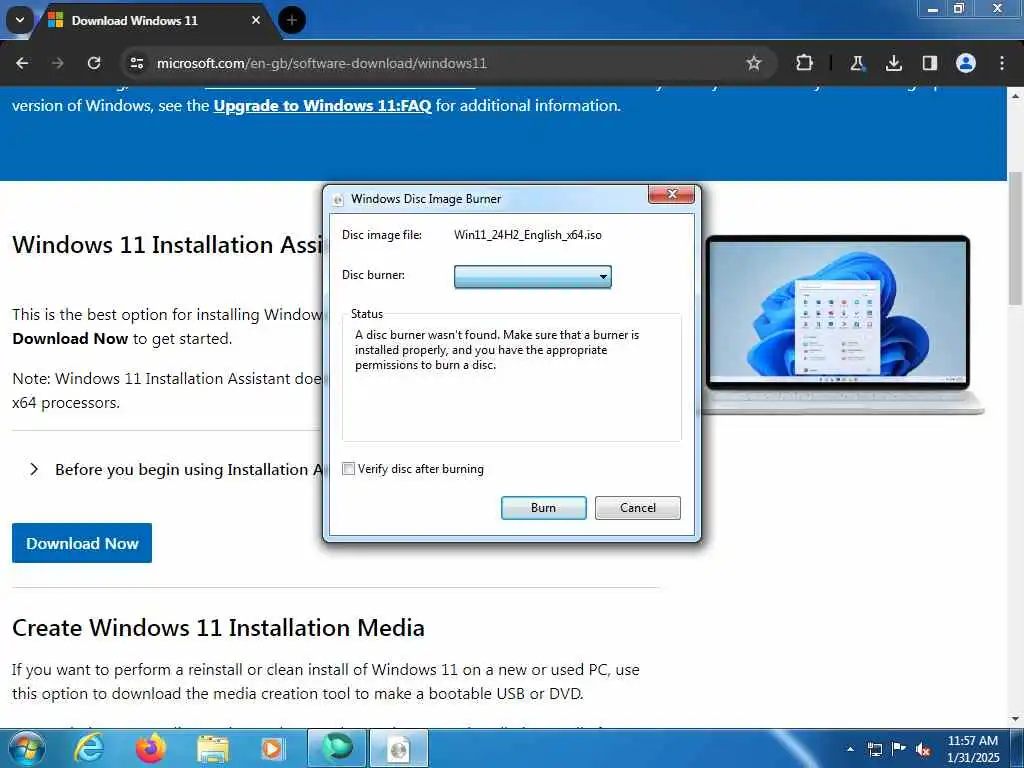Minimize the browser window
The height and width of the screenshot is (768, 1024).
point(933,9)
